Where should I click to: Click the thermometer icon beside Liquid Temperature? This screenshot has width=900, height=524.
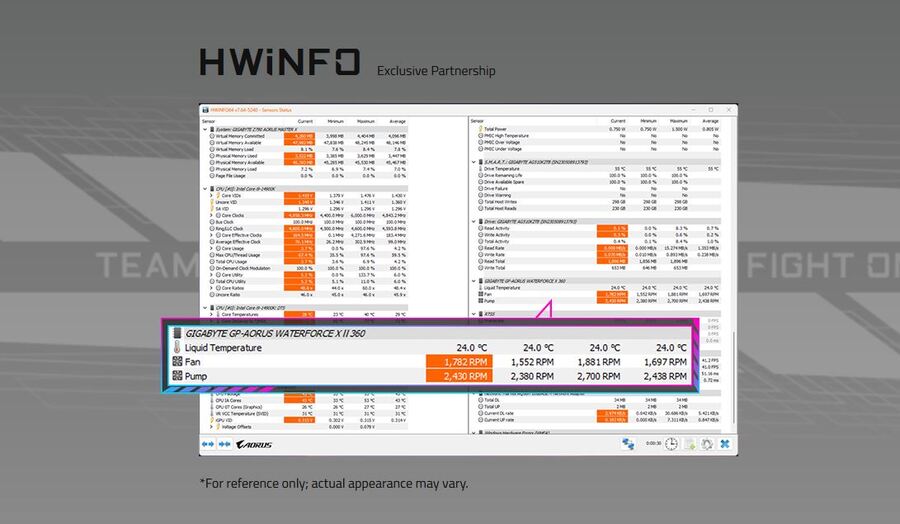(177, 347)
